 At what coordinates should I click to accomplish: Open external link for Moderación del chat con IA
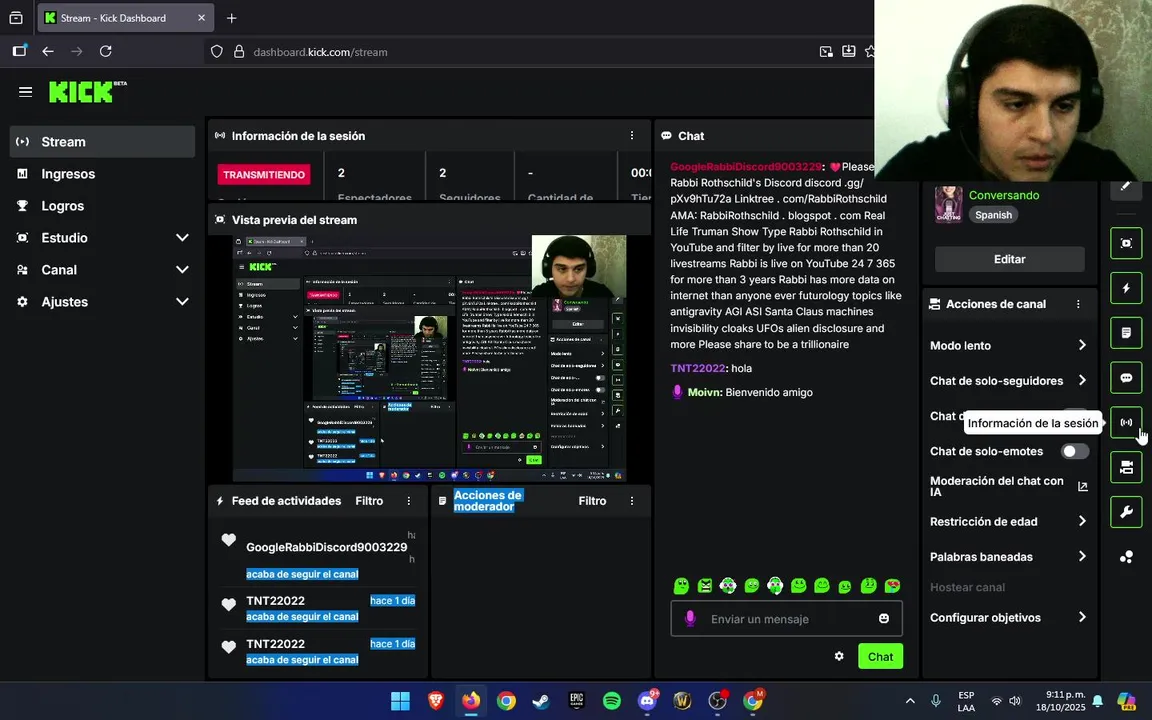point(1082,486)
